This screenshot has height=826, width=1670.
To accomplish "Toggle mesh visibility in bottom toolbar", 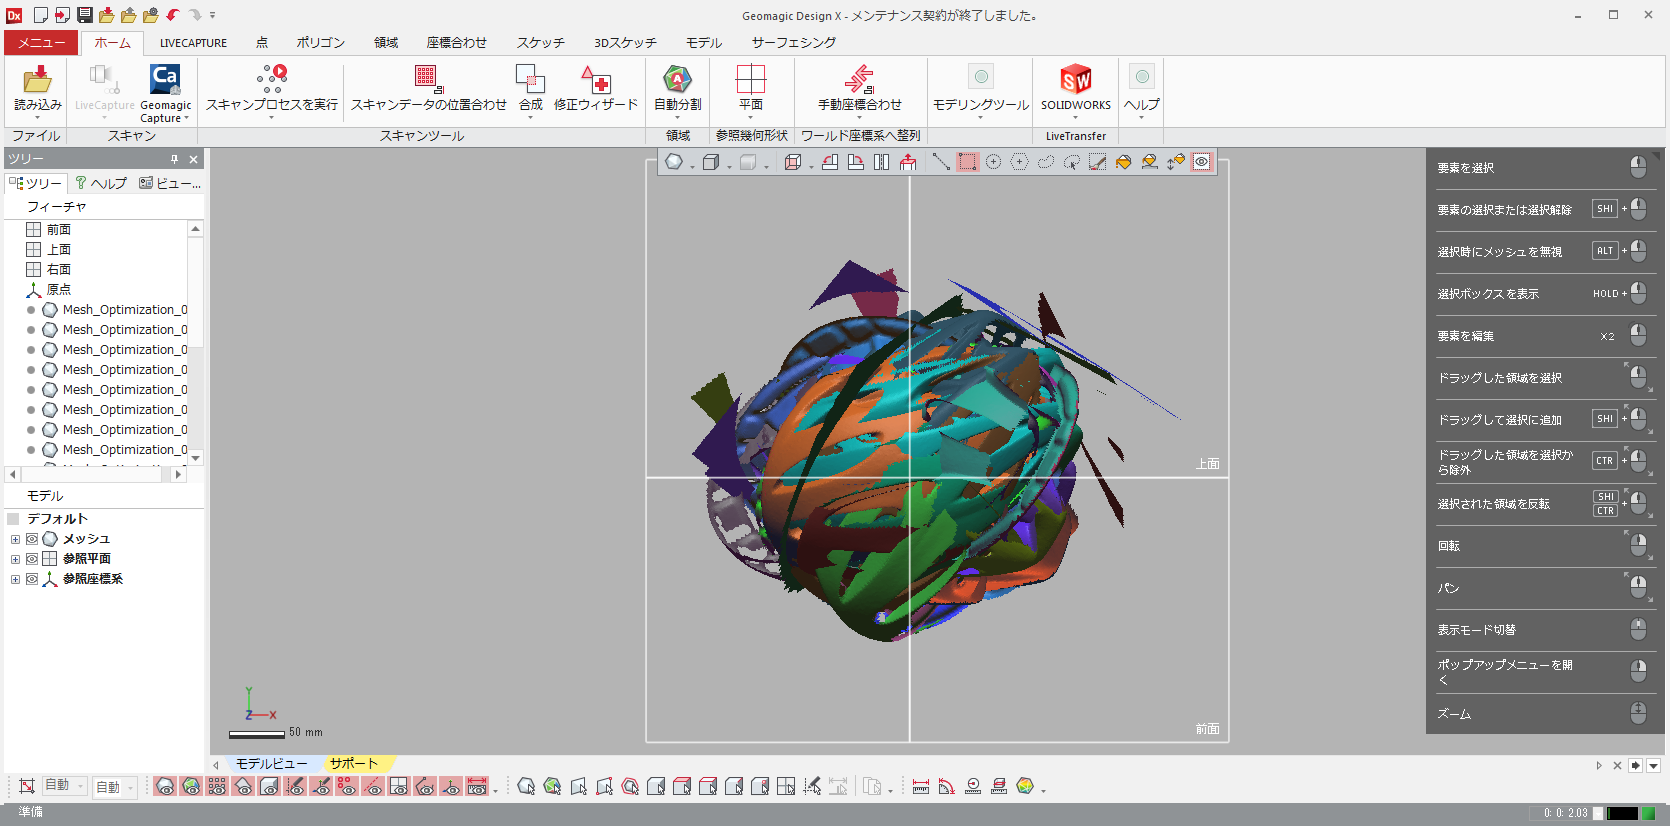I will tap(165, 787).
